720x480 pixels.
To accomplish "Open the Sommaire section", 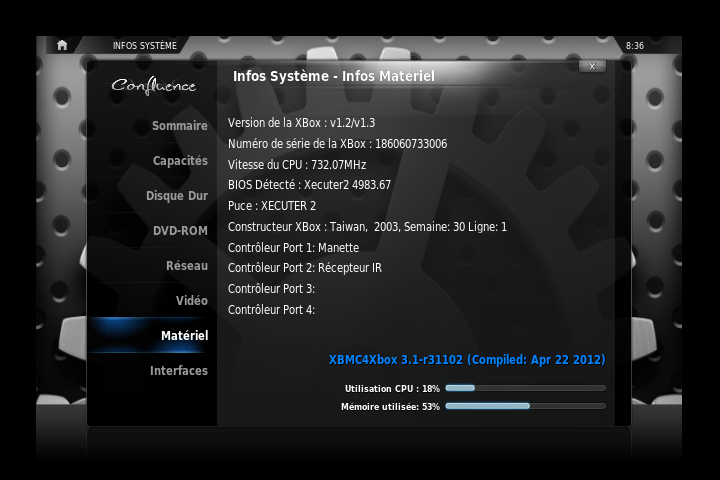I will 179,126.
